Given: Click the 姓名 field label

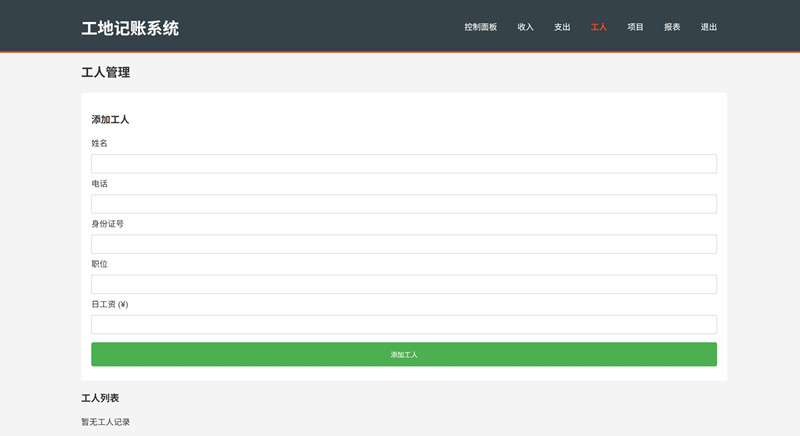Looking at the screenshot, I should pos(99,143).
